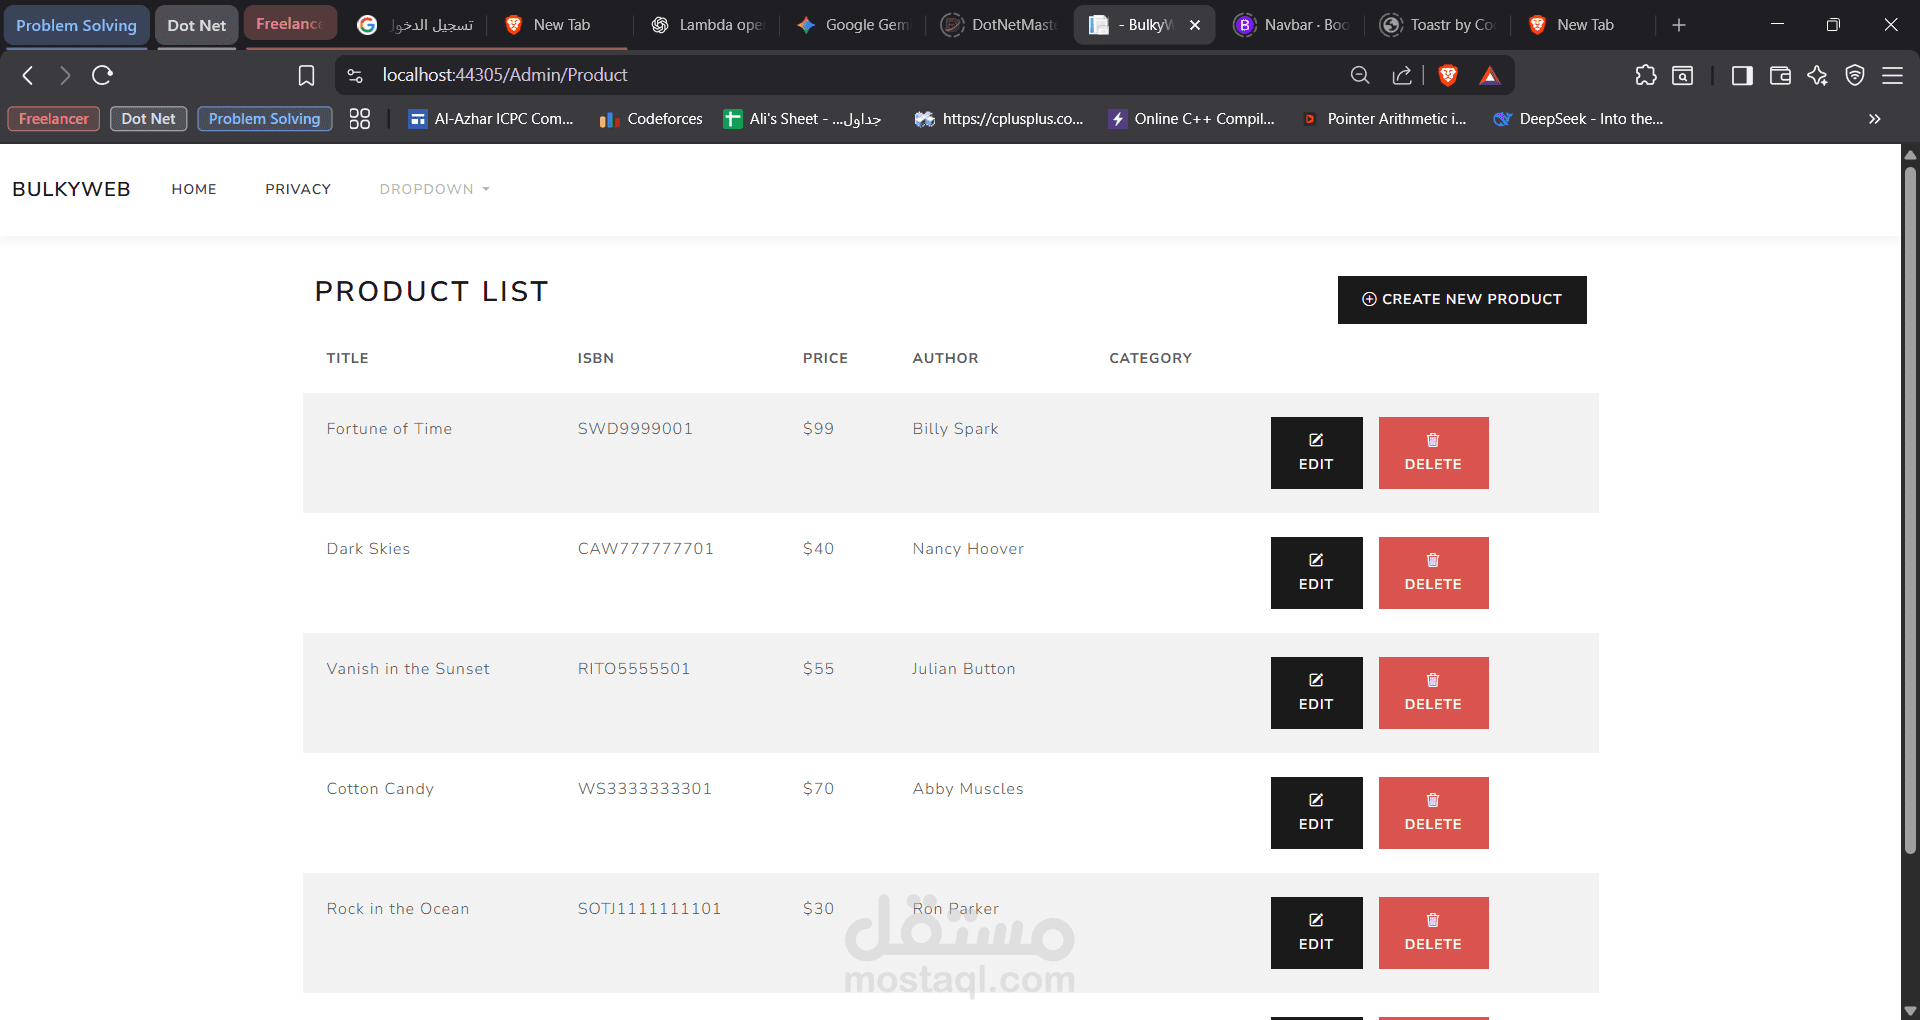The image size is (1920, 1020).
Task: Open the Freelancer bookmark folder
Action: point(54,119)
